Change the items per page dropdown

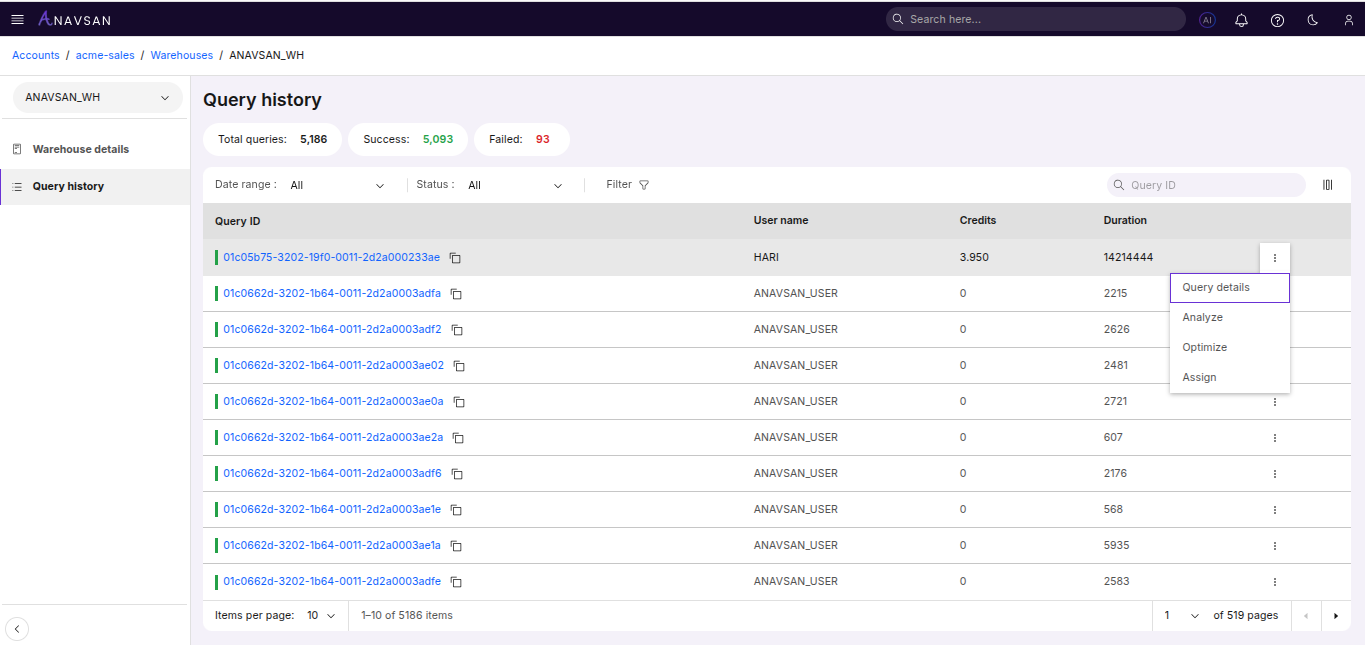(x=321, y=616)
